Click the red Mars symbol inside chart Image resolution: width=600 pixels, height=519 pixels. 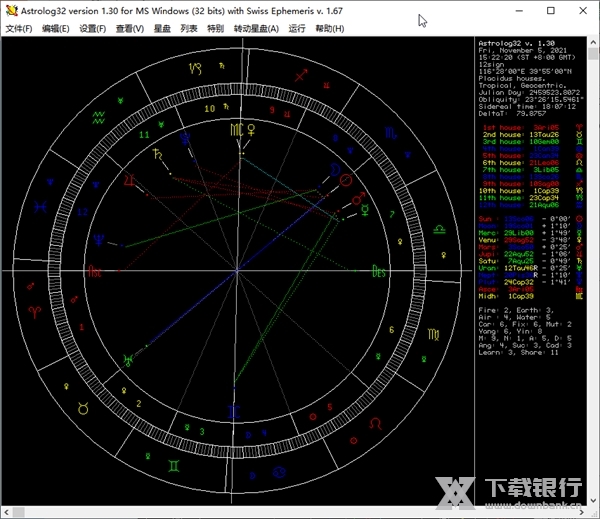358,199
